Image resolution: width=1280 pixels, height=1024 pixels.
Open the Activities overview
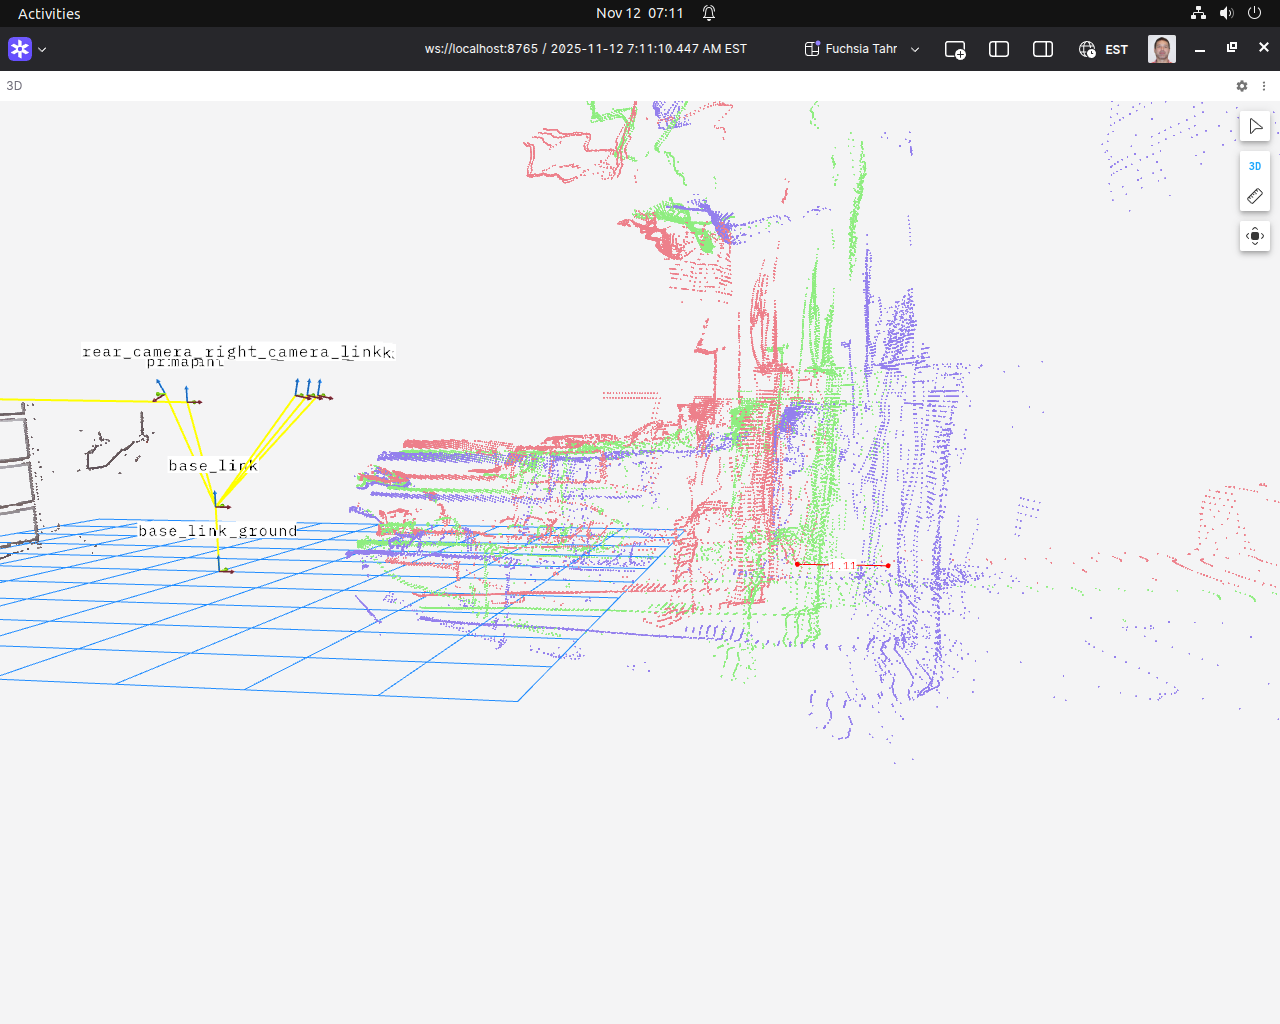(x=49, y=13)
